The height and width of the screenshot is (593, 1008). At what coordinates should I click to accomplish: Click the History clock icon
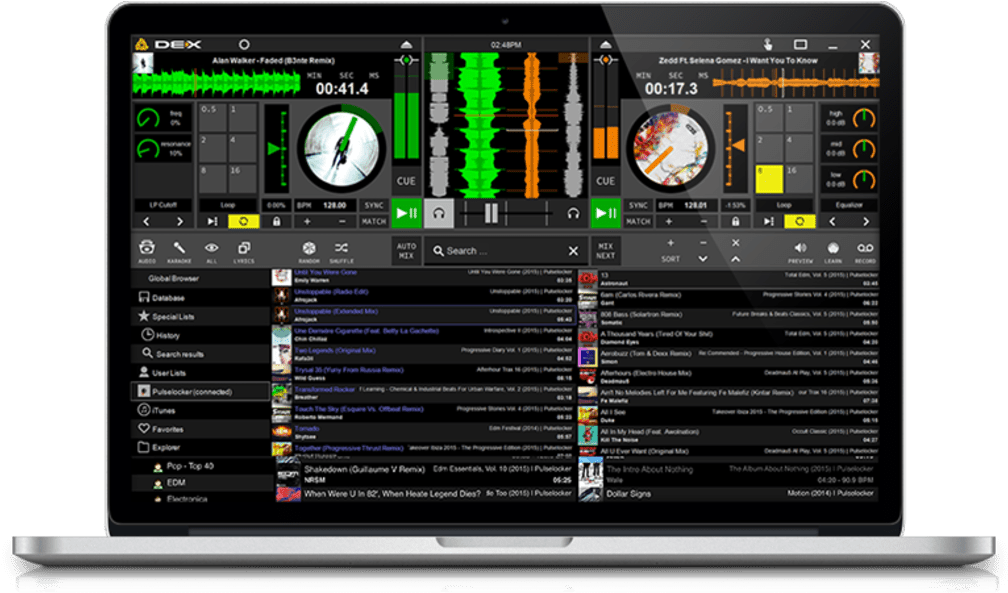[x=147, y=334]
